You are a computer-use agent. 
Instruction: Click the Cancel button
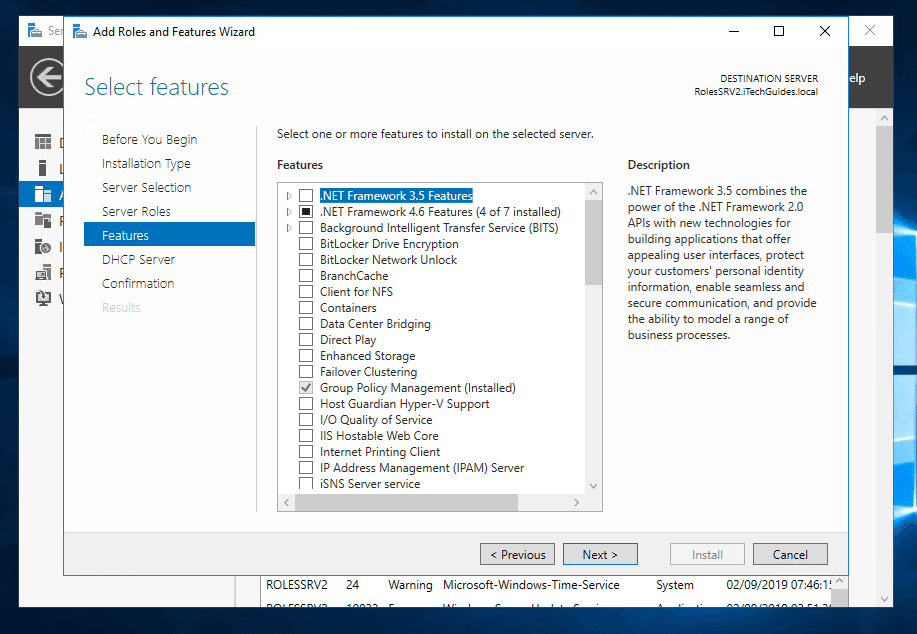pyautogui.click(x=790, y=554)
